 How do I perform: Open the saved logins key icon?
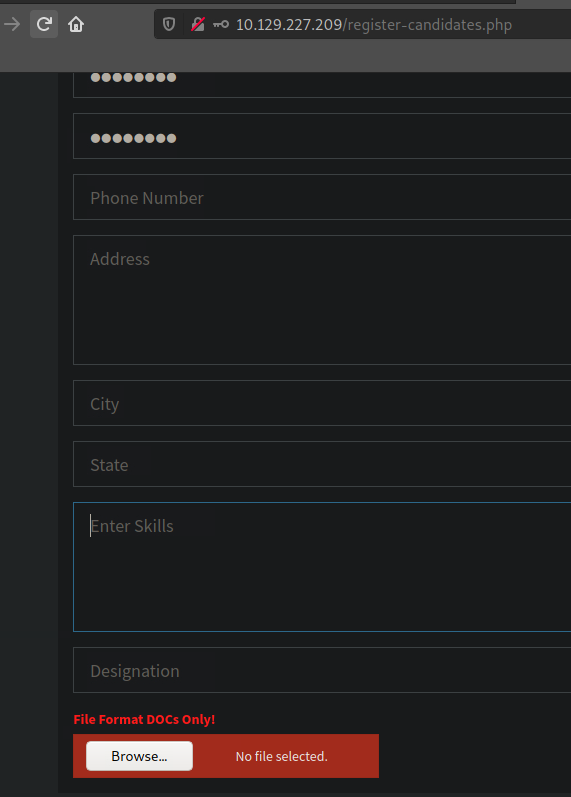(x=221, y=24)
